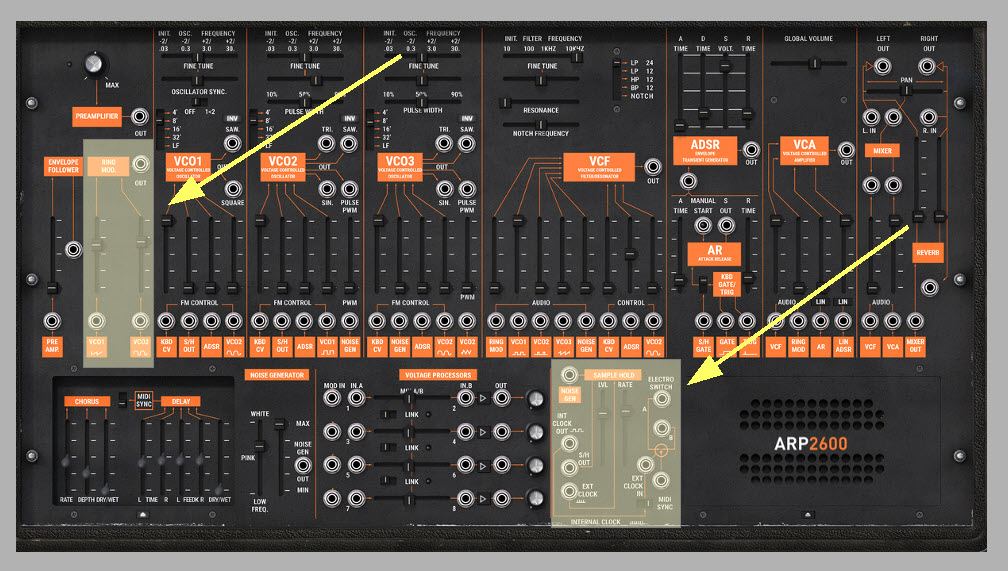Click the VCF RING MOD audio input jack
Viewport: 1008px width, 571px height.
coord(496,321)
